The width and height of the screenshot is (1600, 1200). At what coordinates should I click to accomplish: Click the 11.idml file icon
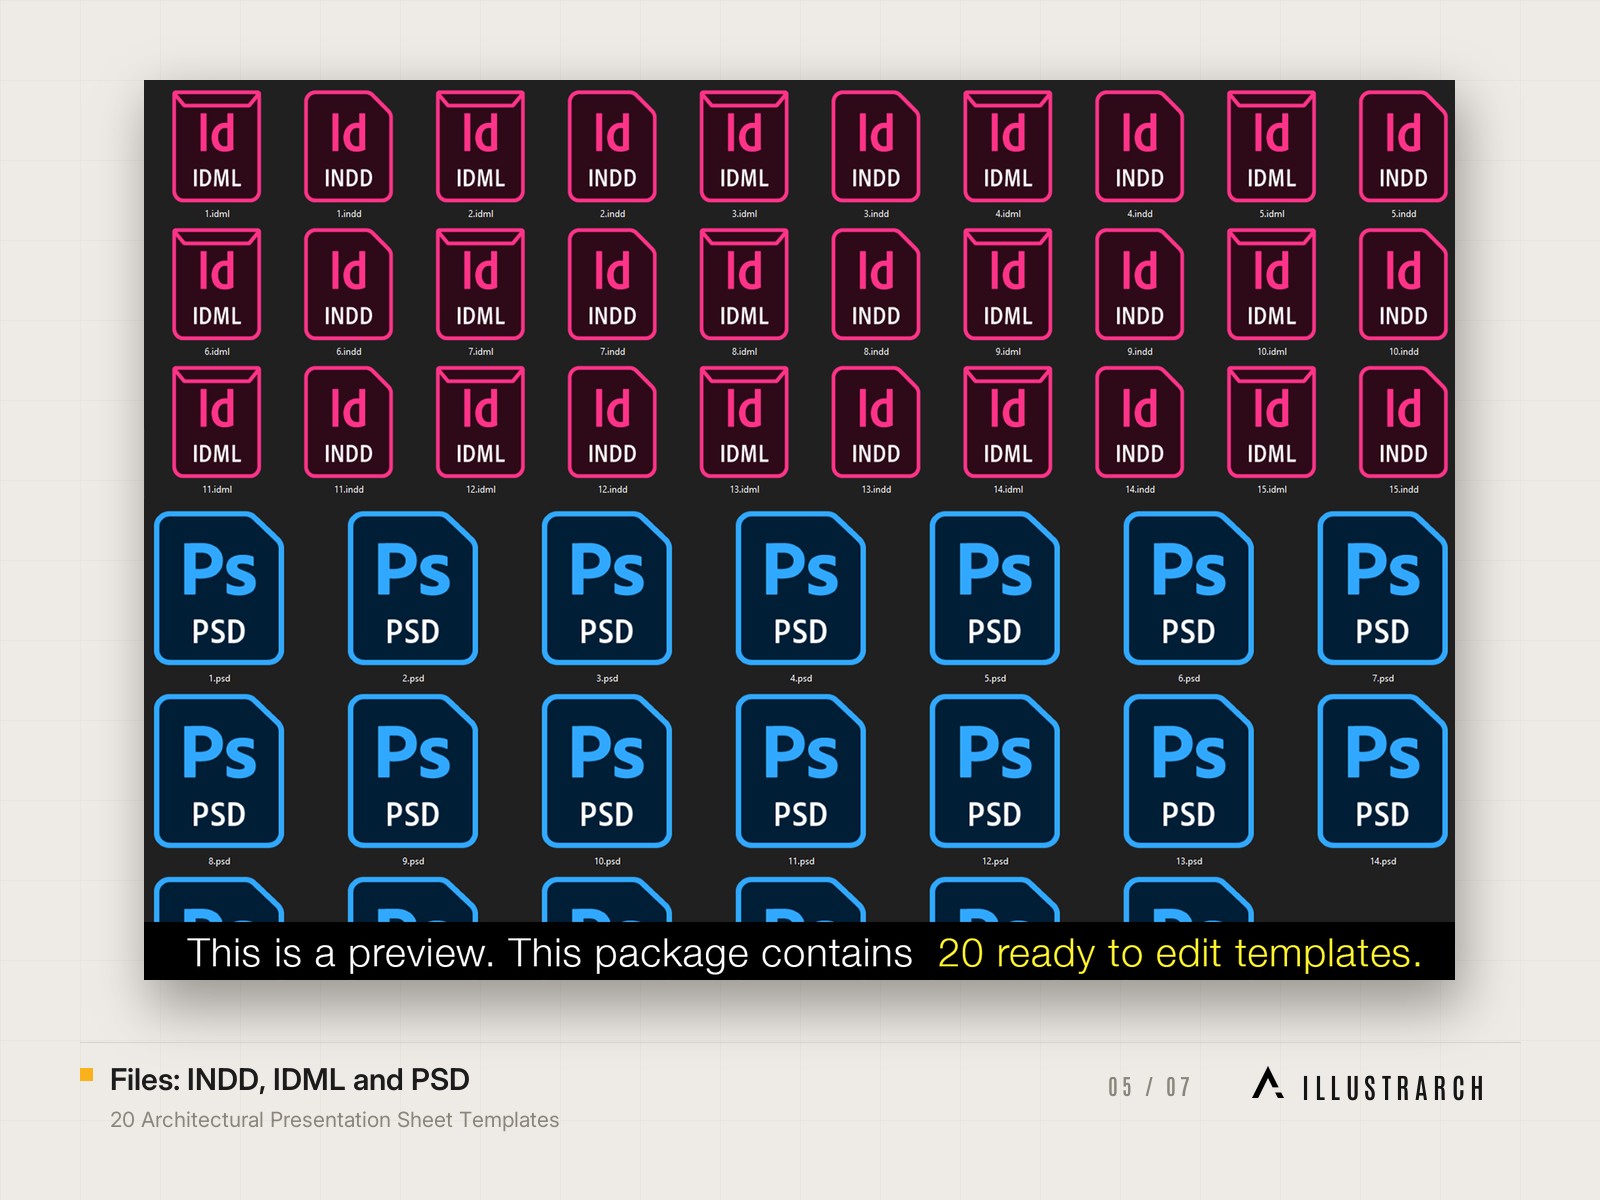pos(217,422)
